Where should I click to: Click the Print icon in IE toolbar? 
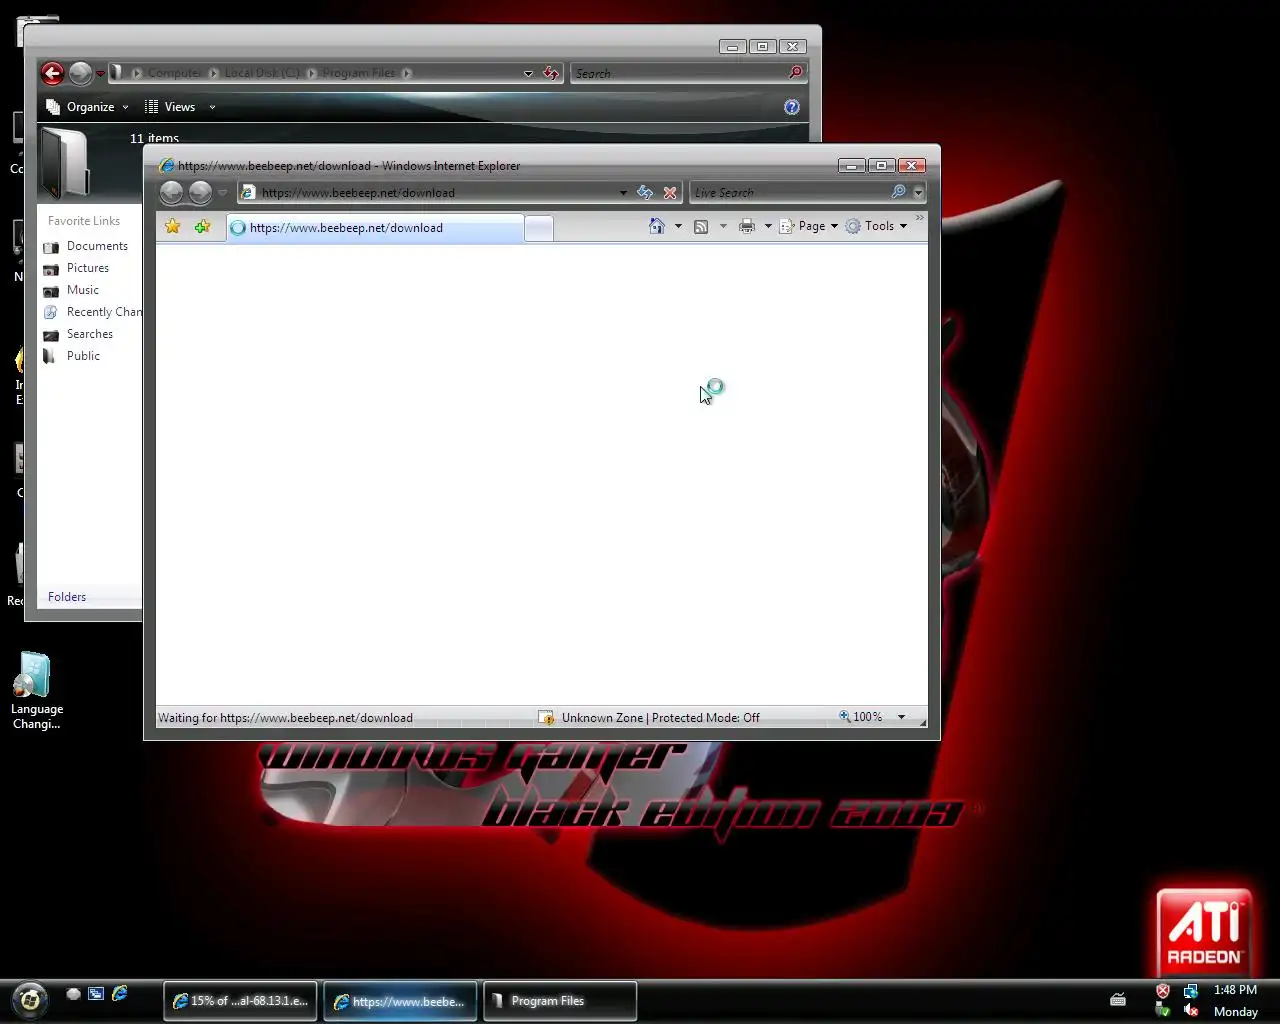[x=747, y=226]
